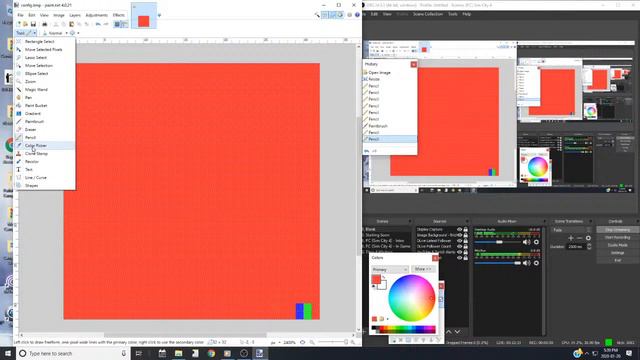Pick the Move Selection tool
This screenshot has height=360, width=640.
tap(44, 65)
